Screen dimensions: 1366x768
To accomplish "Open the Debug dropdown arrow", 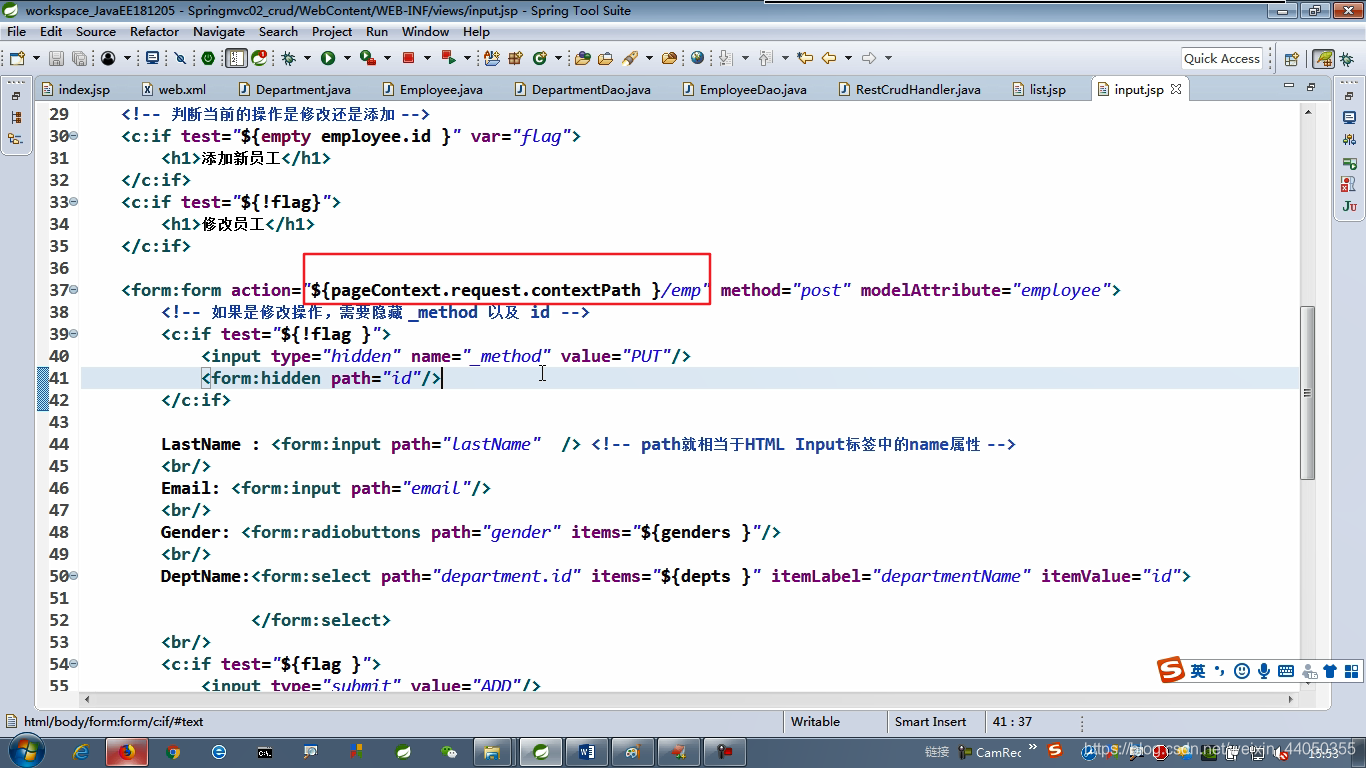I will [x=307, y=58].
